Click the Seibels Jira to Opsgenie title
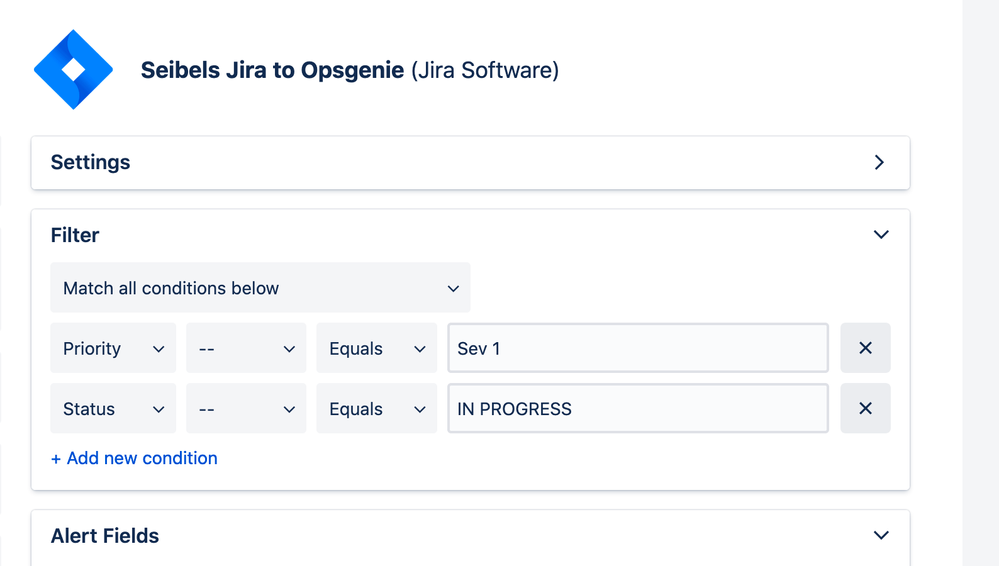999x566 pixels. click(x=272, y=70)
